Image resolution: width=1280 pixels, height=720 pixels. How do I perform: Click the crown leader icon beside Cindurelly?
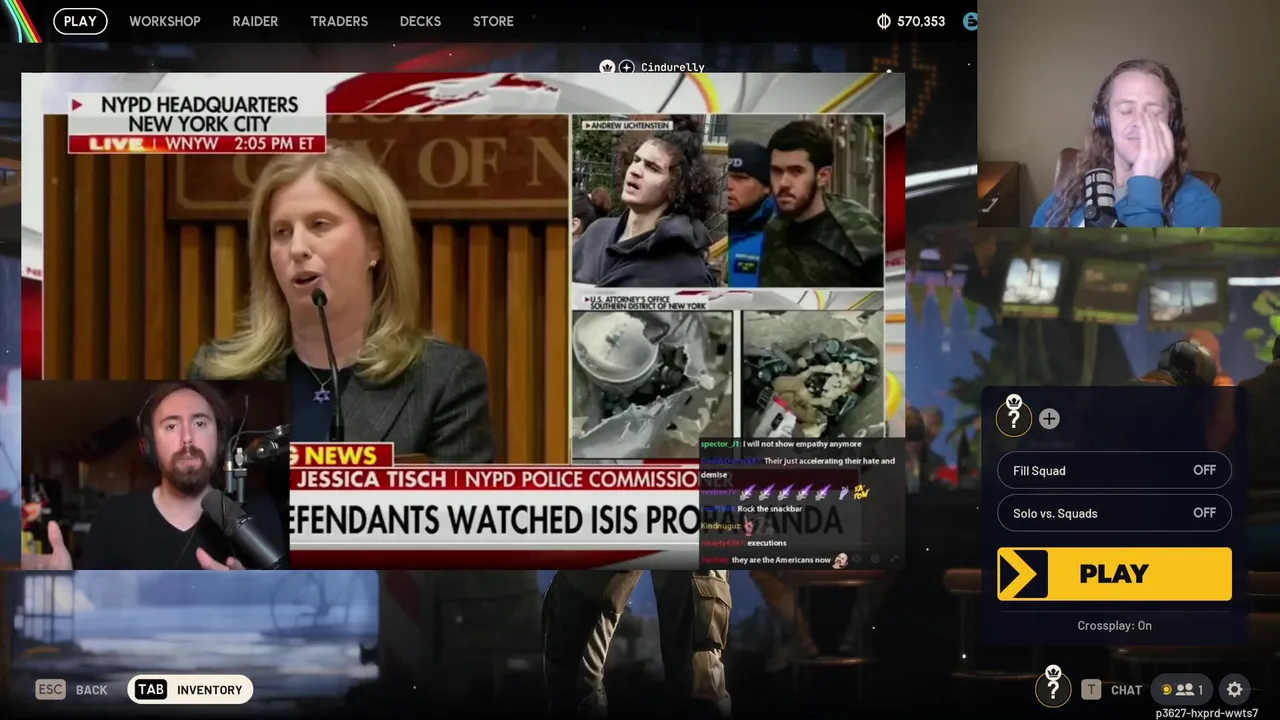pos(606,67)
